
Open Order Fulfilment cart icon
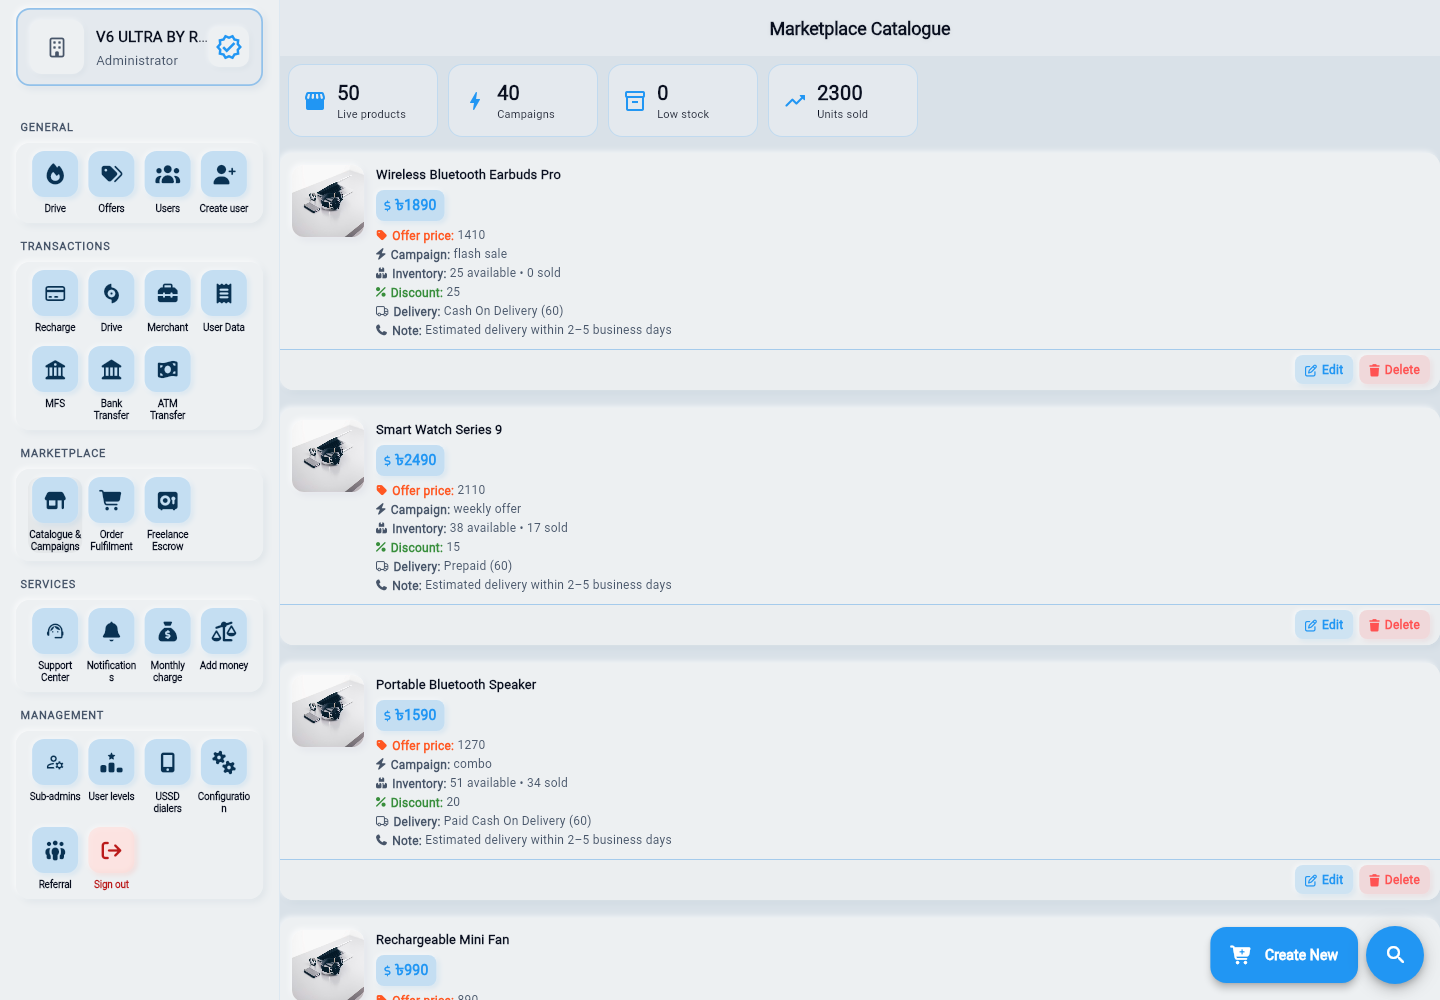coord(111,501)
